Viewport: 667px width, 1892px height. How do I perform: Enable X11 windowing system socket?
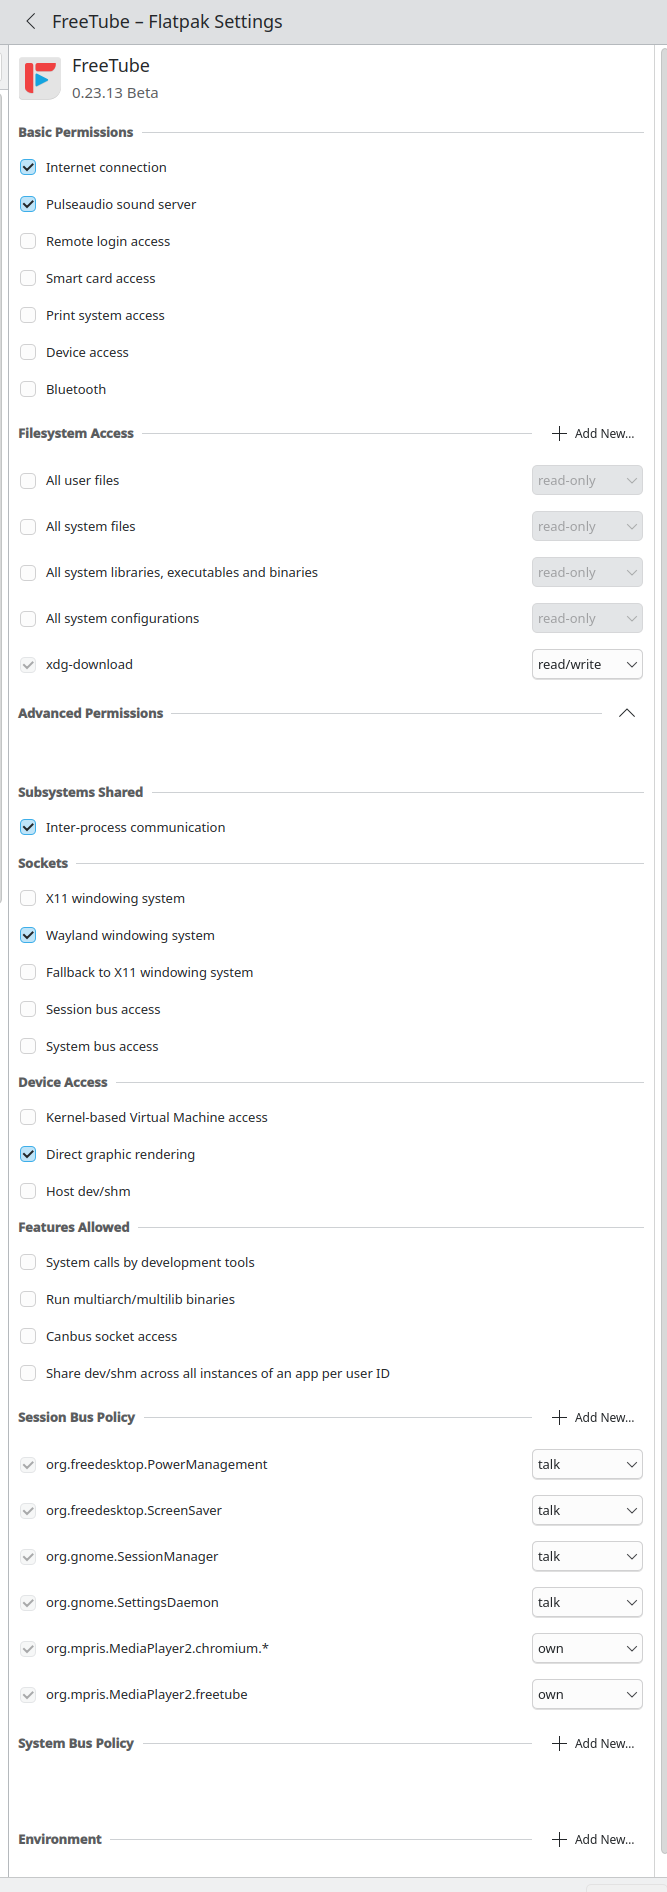tap(28, 898)
